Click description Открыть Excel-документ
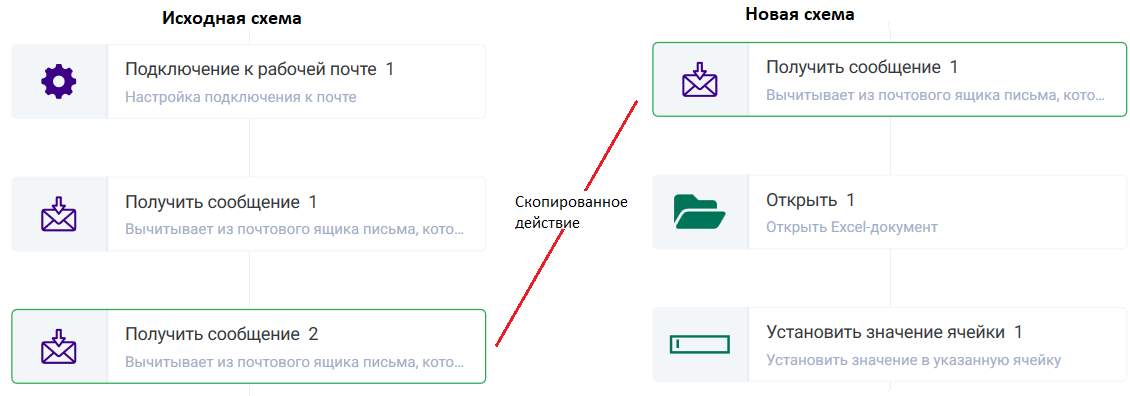Image resolution: width=1130 pixels, height=396 pixels. point(852,227)
